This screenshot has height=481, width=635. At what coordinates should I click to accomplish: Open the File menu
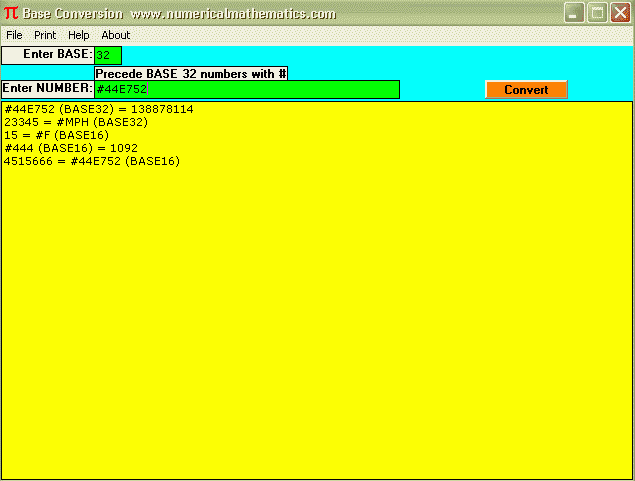[x=14, y=35]
